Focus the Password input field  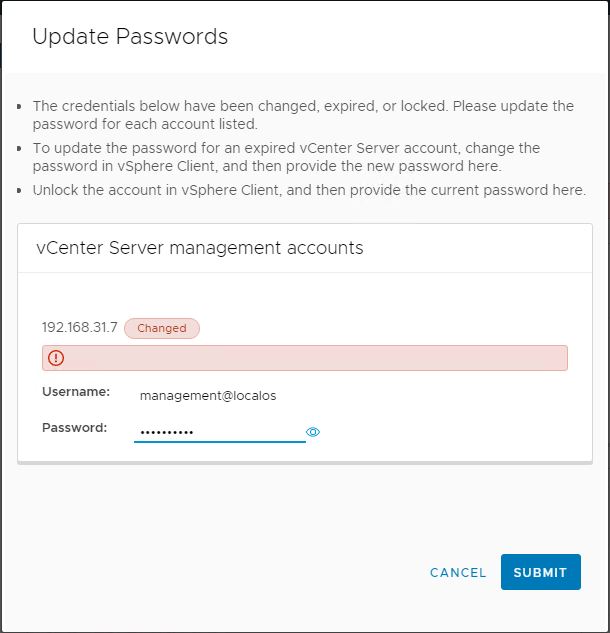(220, 432)
